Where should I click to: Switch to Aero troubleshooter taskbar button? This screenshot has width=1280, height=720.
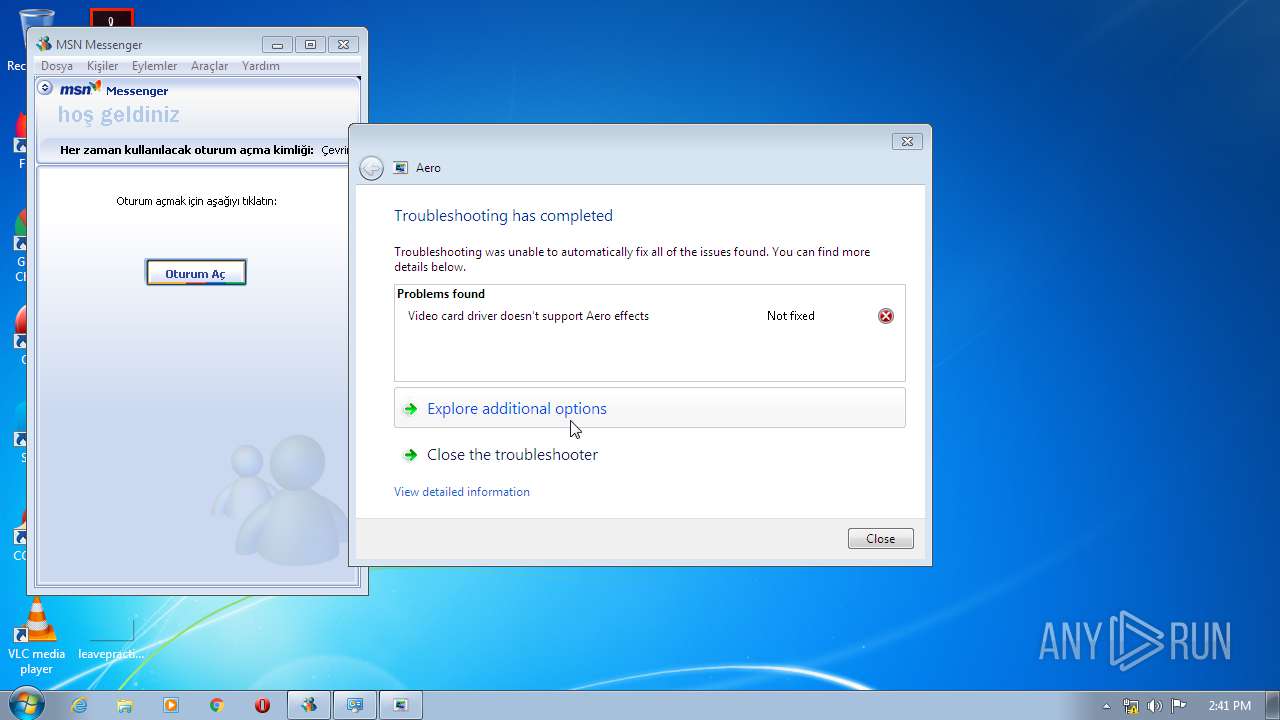tap(401, 705)
